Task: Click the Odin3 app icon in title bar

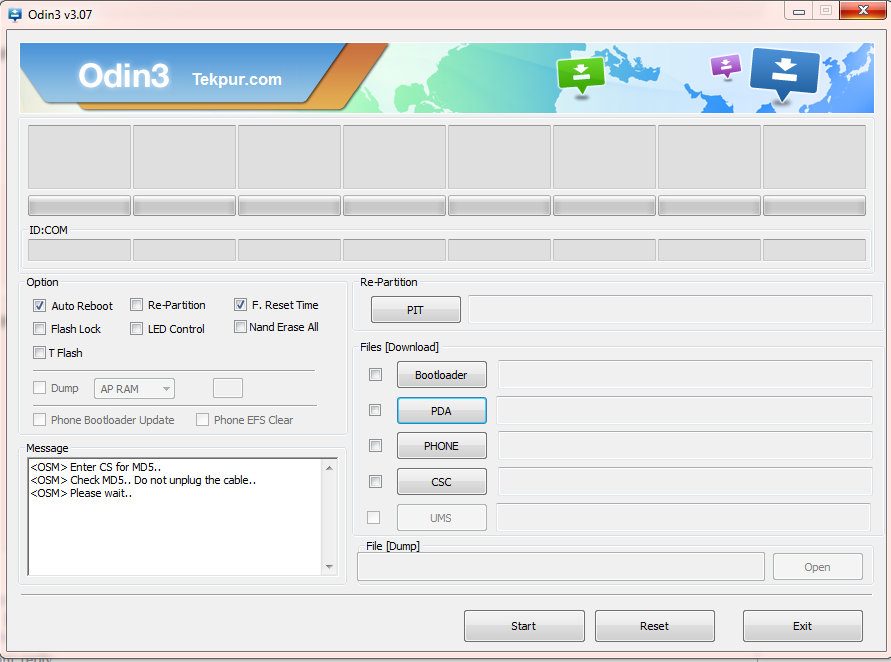Action: click(x=15, y=14)
